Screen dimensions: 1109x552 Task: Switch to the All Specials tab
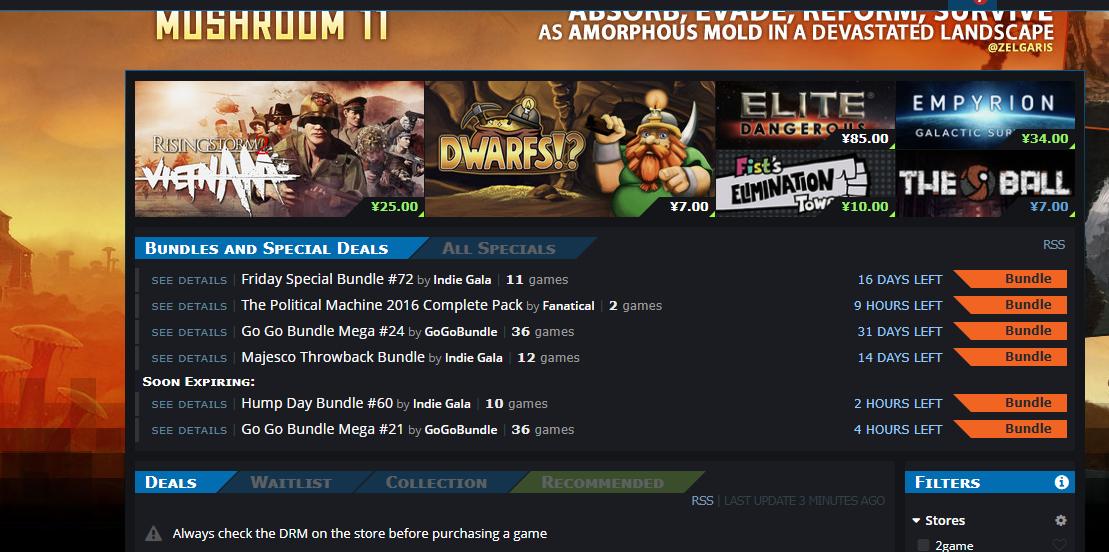pos(499,248)
